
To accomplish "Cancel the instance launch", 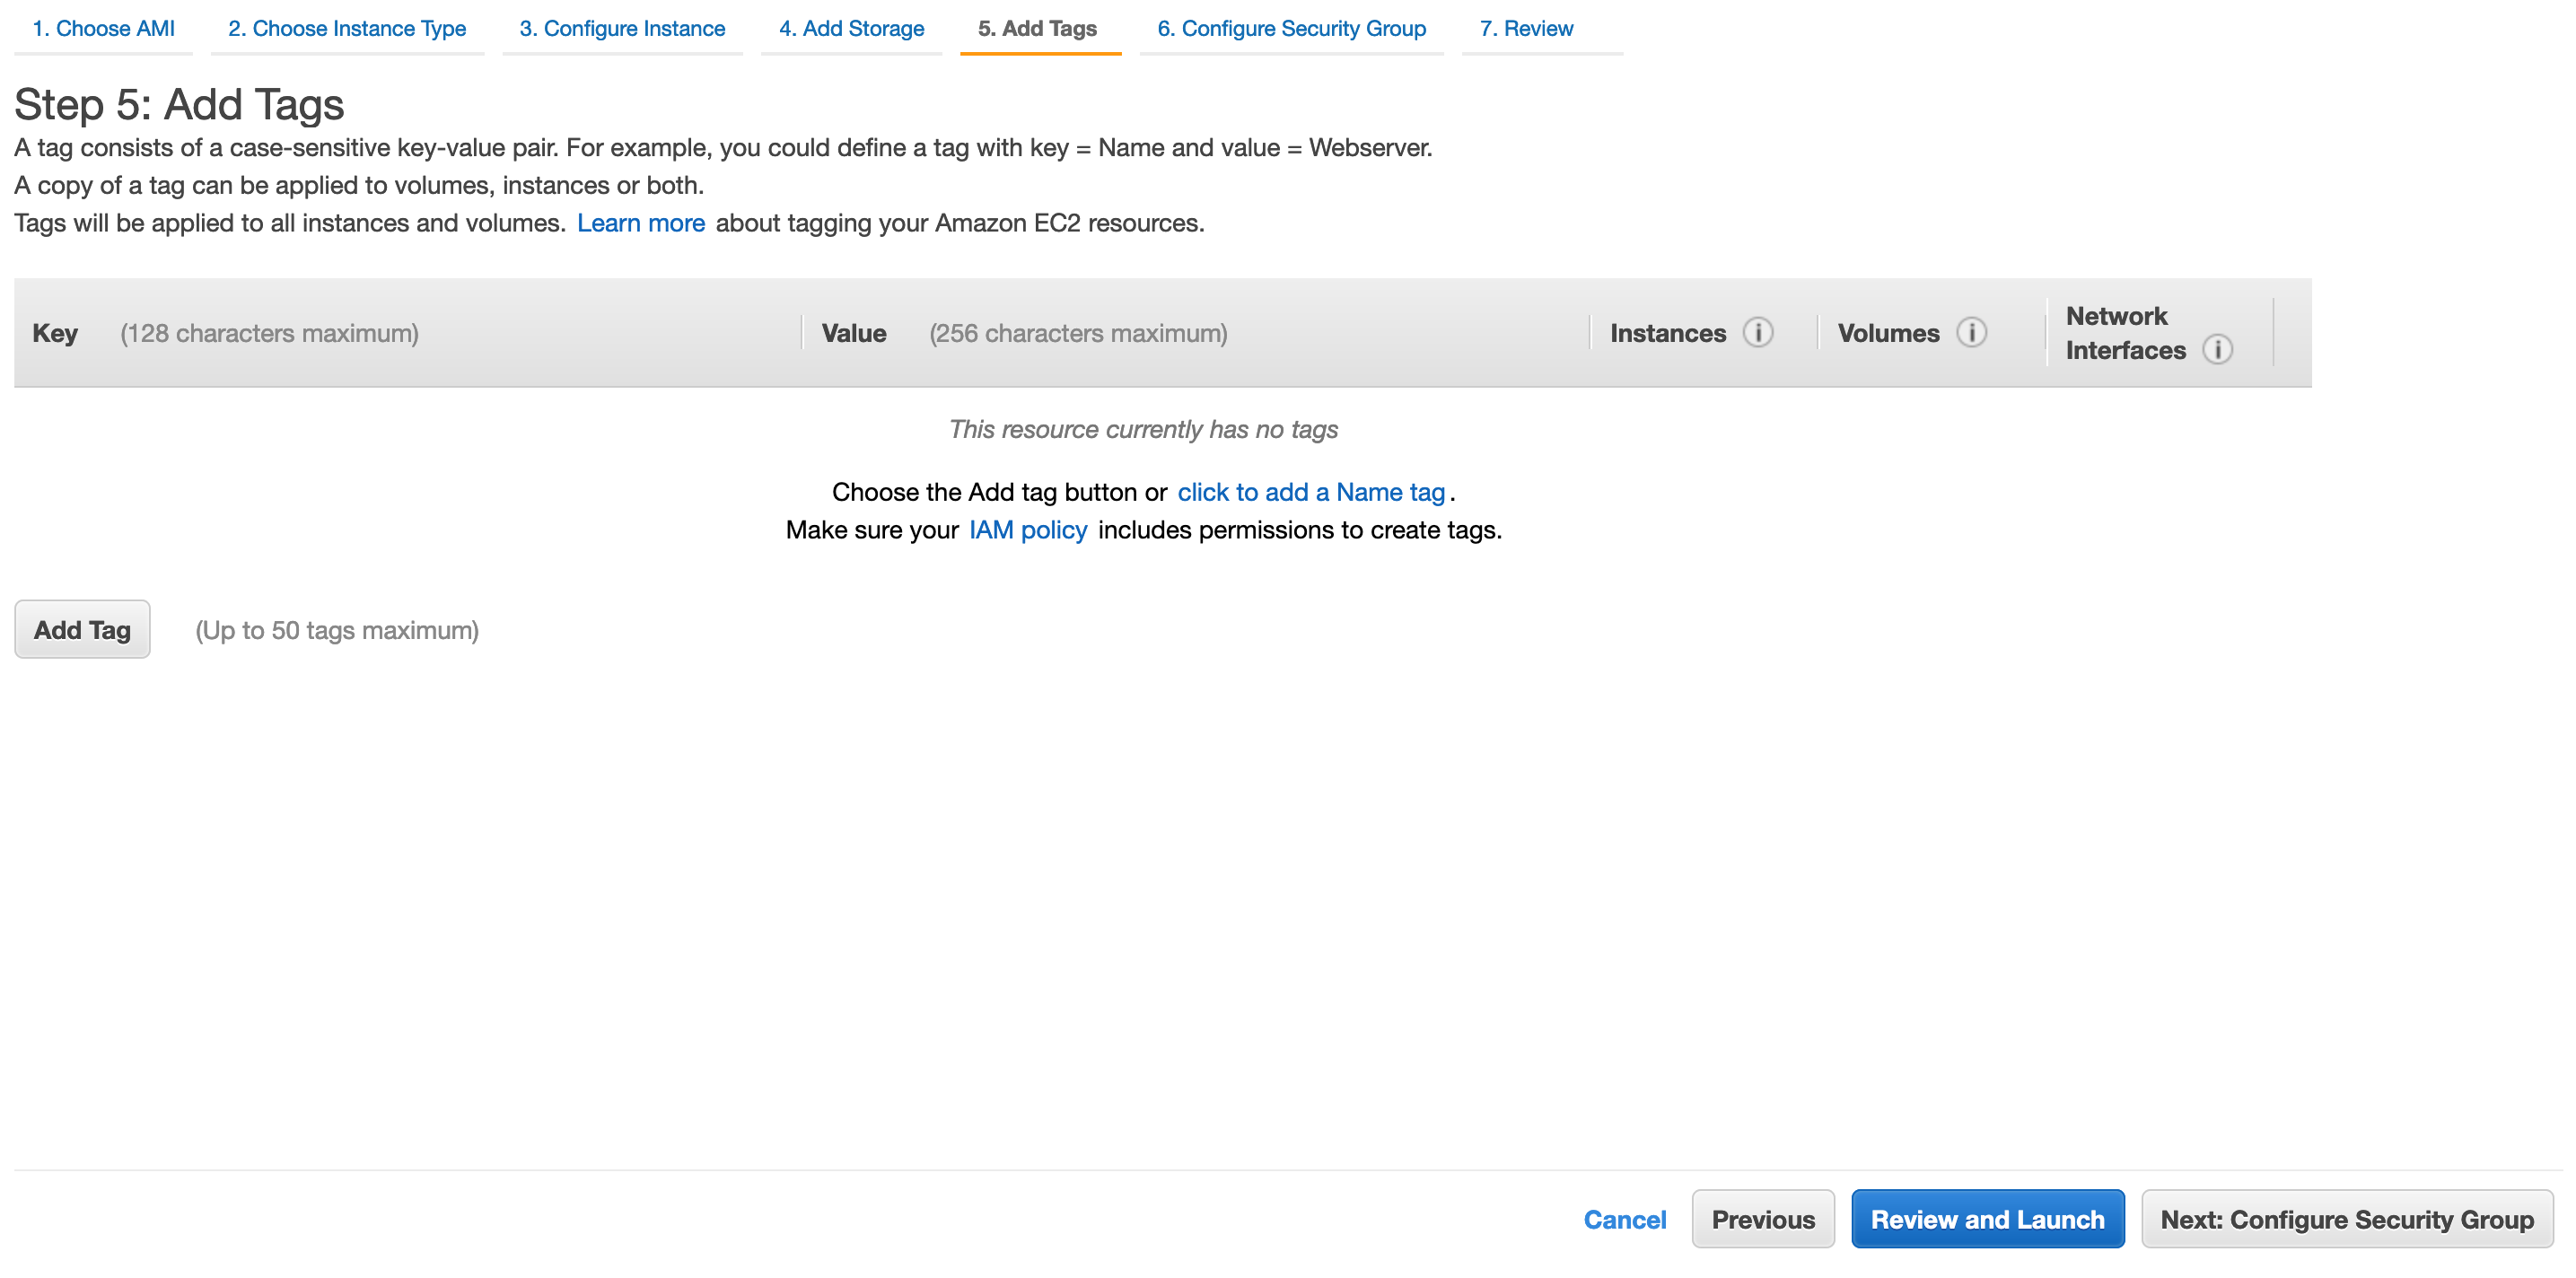I will [x=1625, y=1219].
